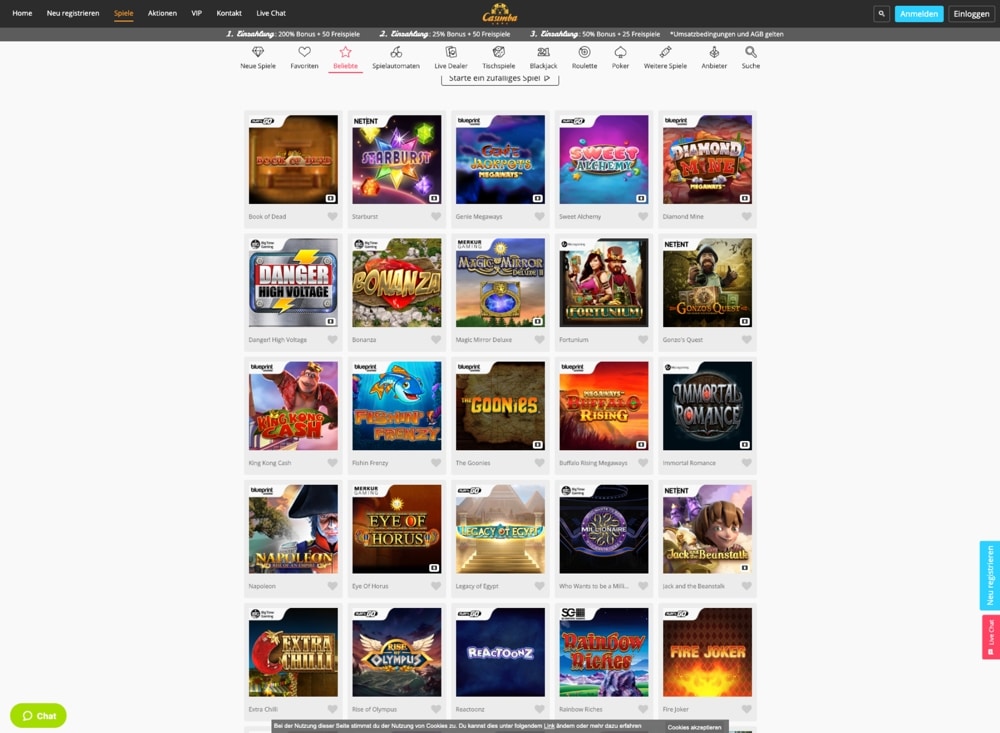Open Reactoonz game thumbnail
This screenshot has height=733, width=1000.
coord(500,652)
